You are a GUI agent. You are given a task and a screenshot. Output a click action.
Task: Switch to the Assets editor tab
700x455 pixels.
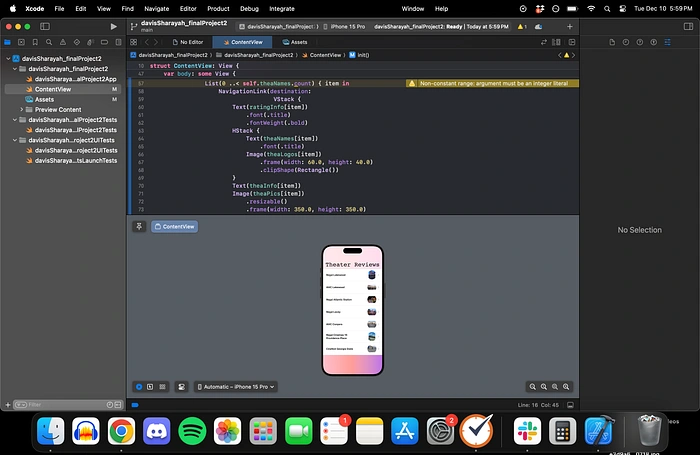[293, 42]
